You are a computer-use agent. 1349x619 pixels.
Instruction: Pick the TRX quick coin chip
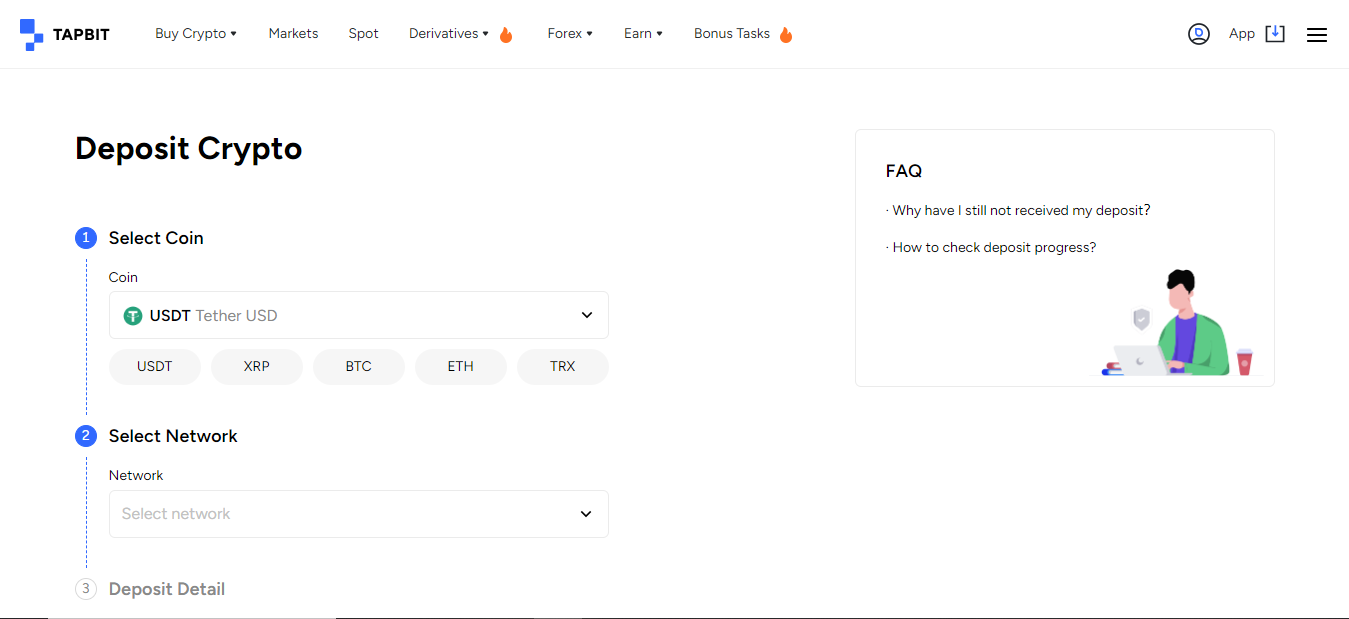[x=563, y=367]
